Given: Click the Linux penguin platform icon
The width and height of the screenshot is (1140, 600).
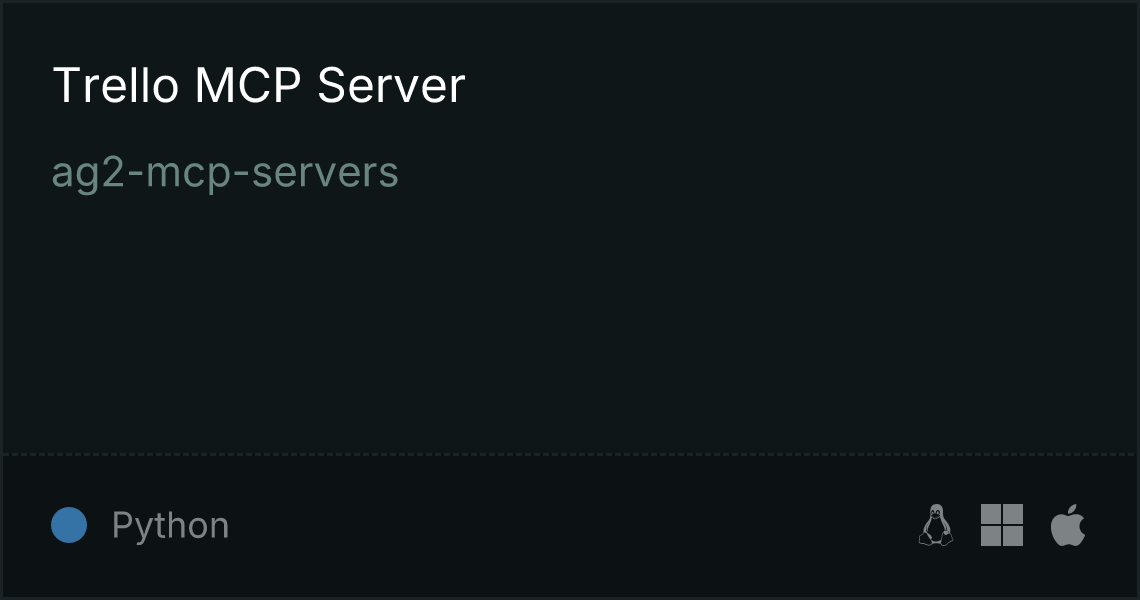Looking at the screenshot, I should coord(936,525).
